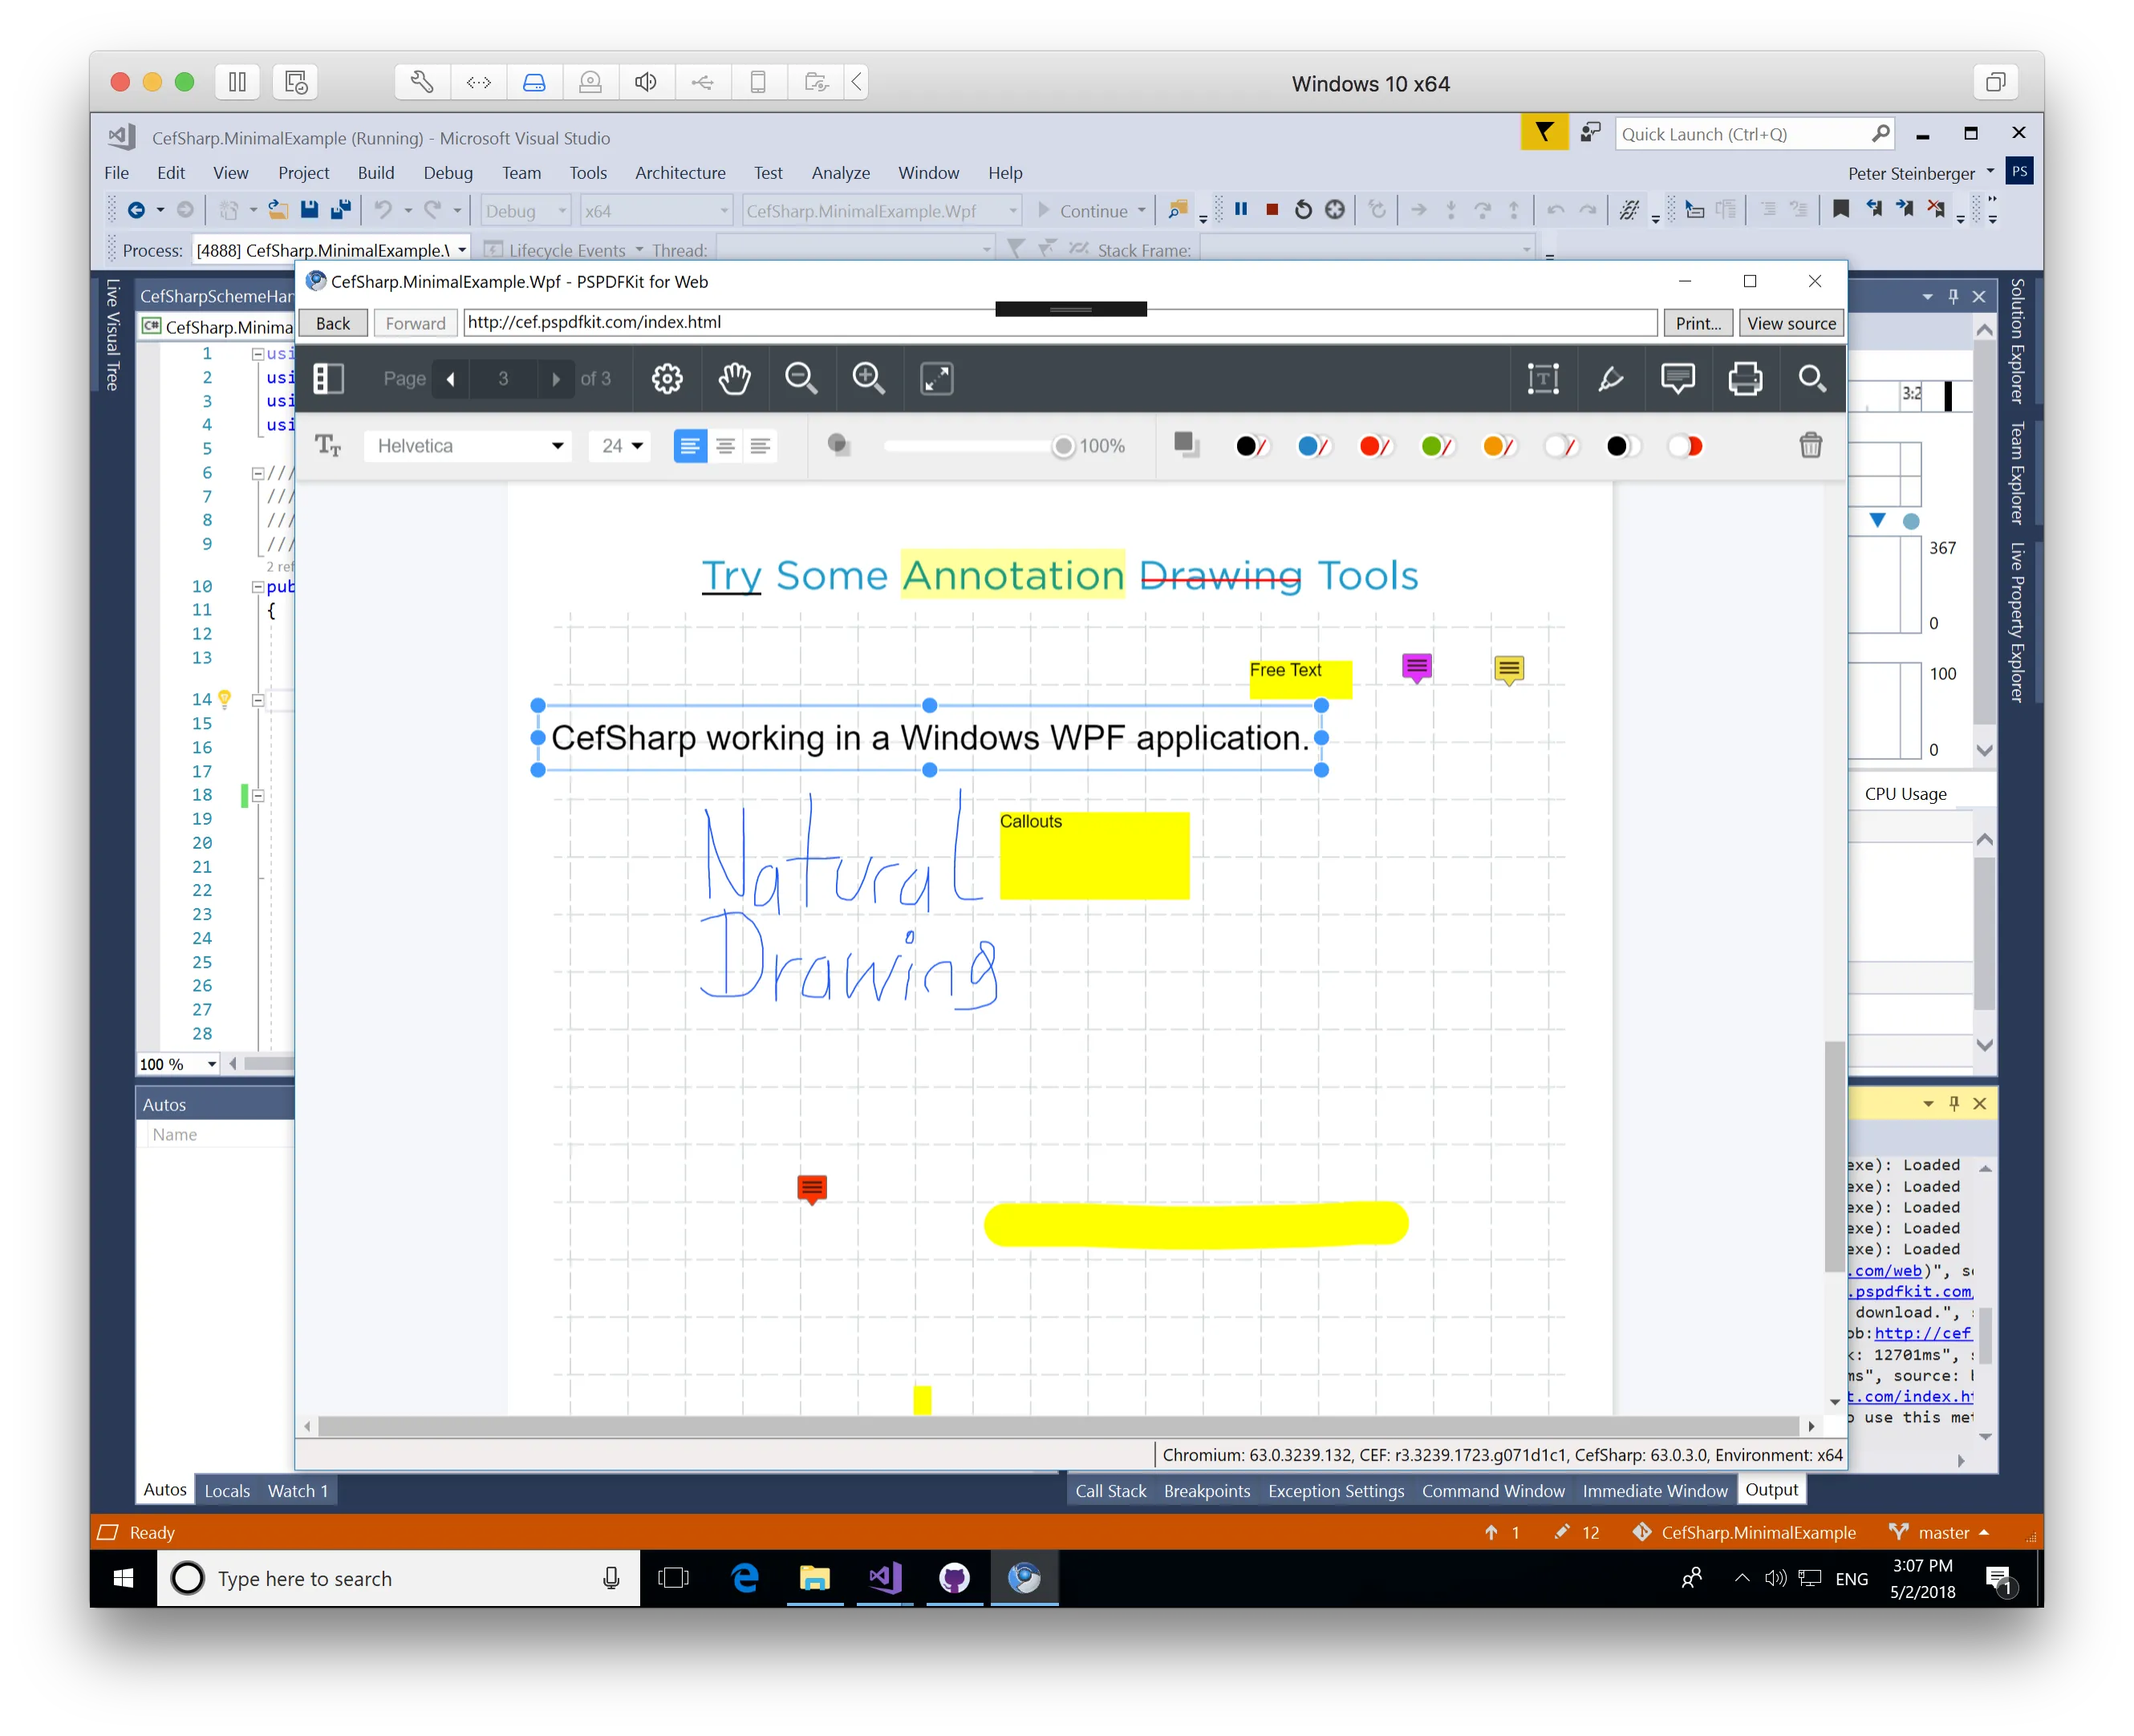
Task: Click the Save All icon in Visual Studio
Action: tap(341, 210)
